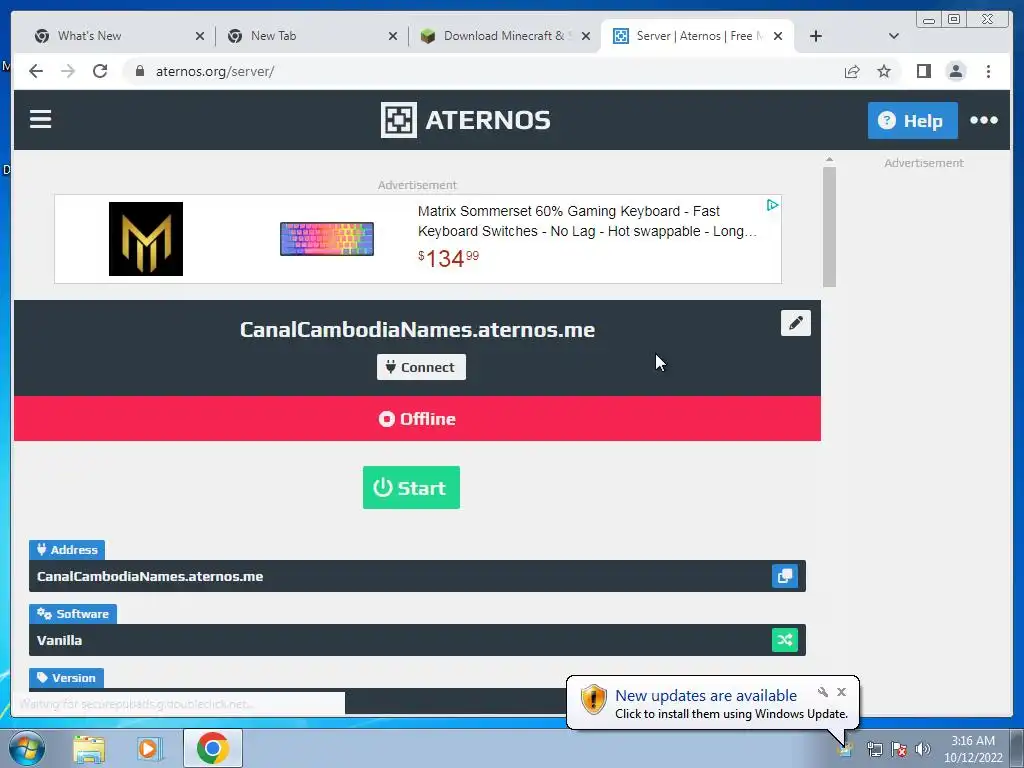This screenshot has width=1024, height=768.
Task: Click the address bar URL
Action: (215, 72)
